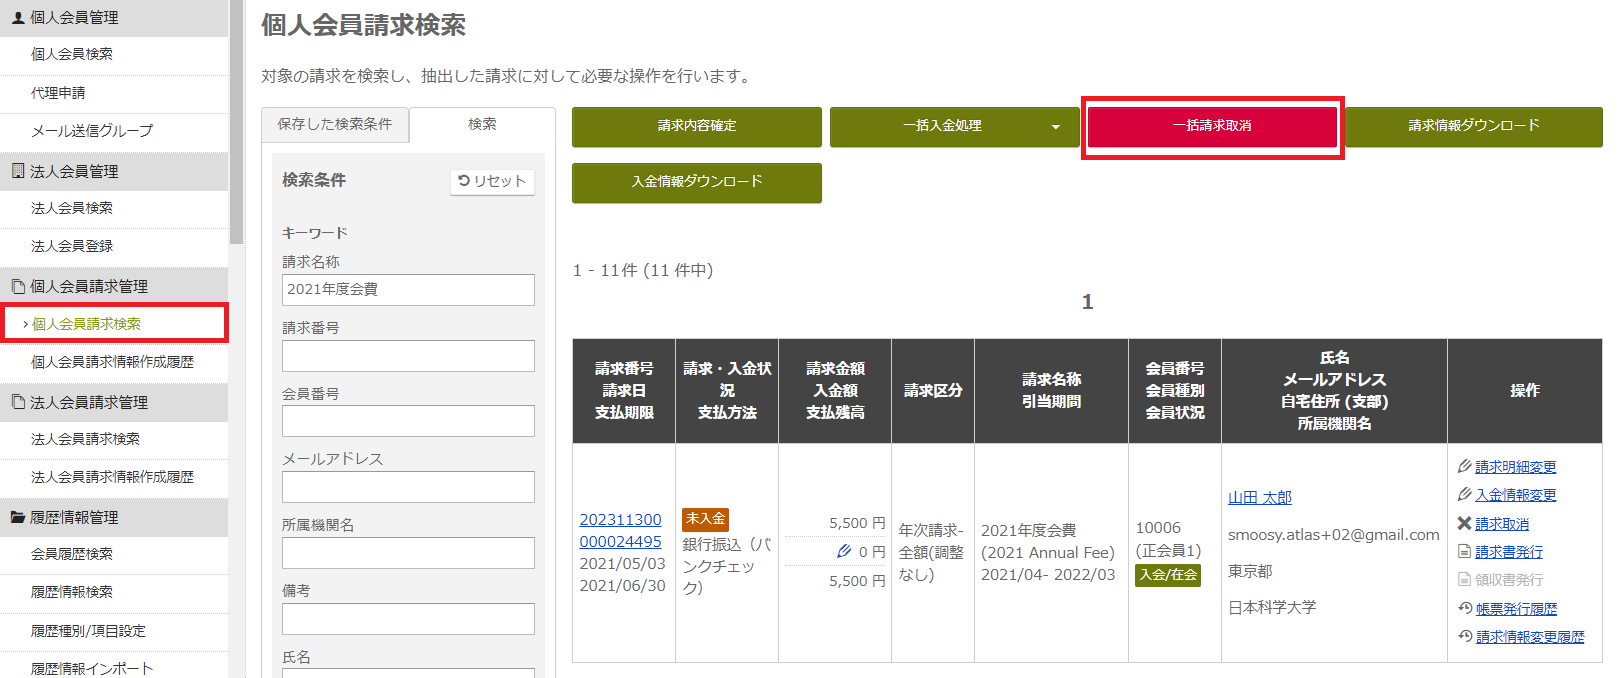The height and width of the screenshot is (678, 1618).
Task: Click the 備考 input field
Action: point(408,619)
